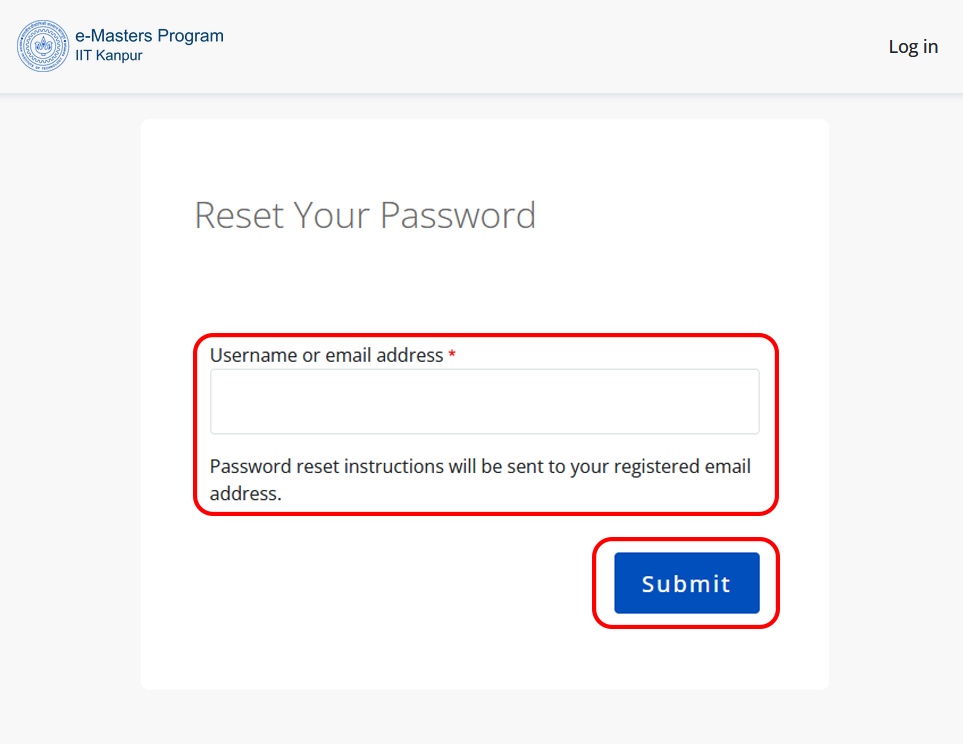Click the word Username in the field label
This screenshot has width=963, height=744.
coord(254,355)
